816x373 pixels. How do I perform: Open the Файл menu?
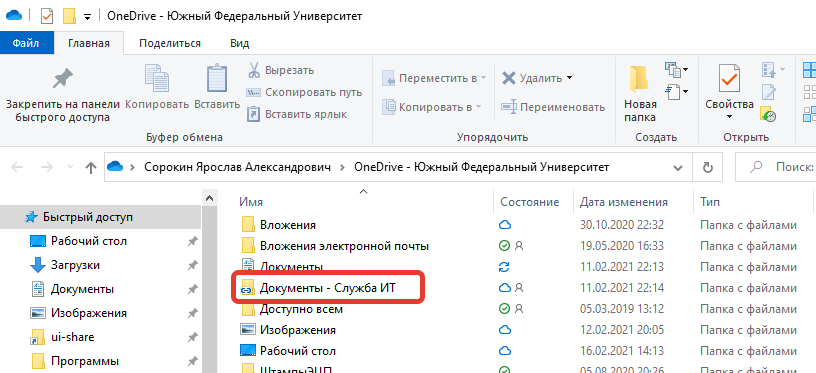[27, 43]
